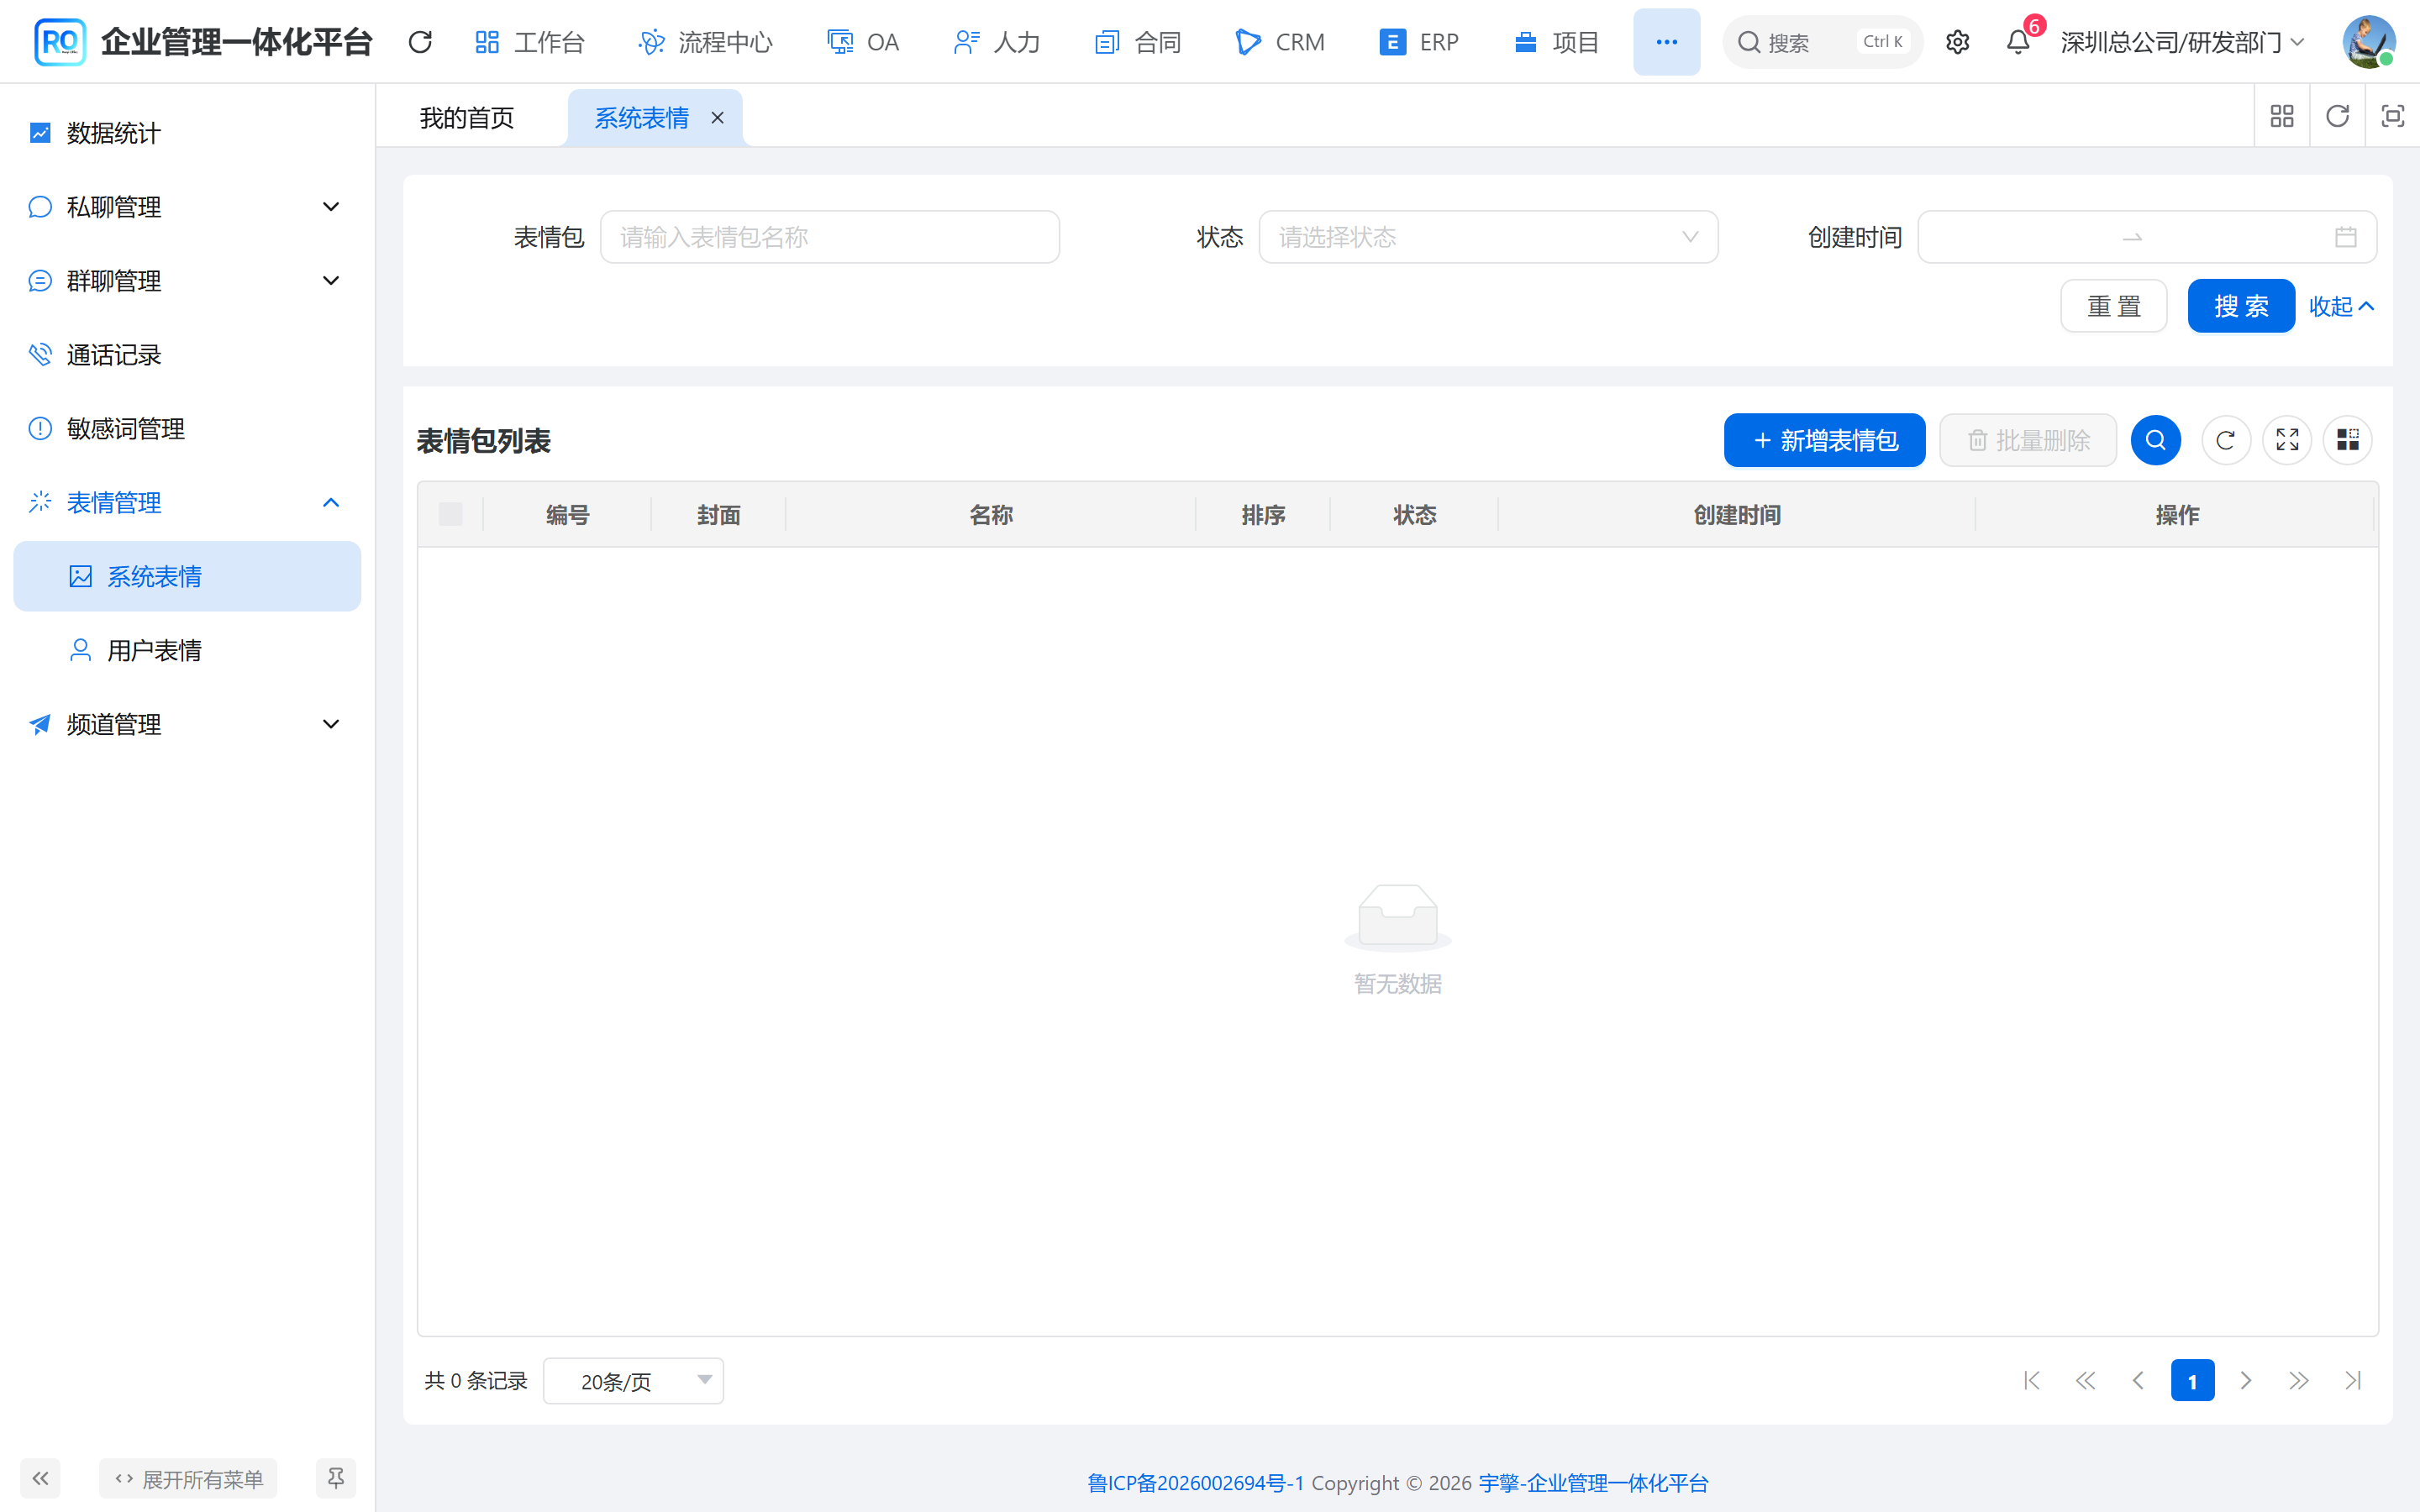Expand 群聊管理 menu
This screenshot has width=2420, height=1512.
point(187,281)
